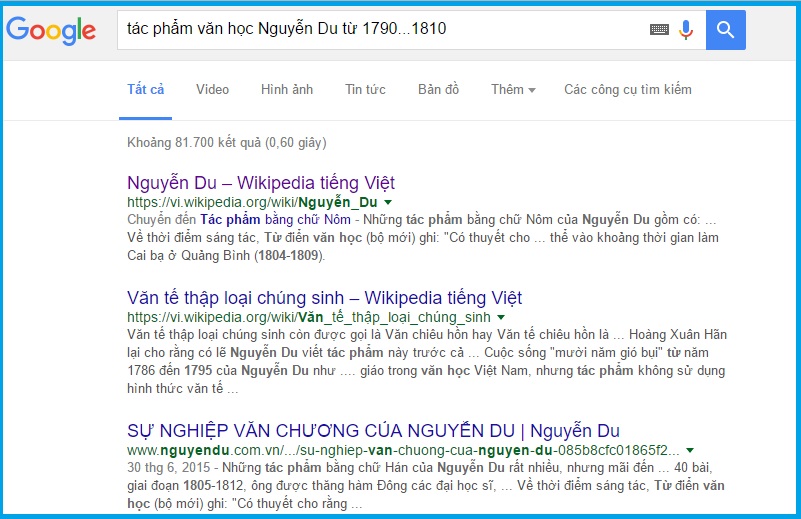The height and width of the screenshot is (519, 801).
Task: Click the Google logo
Action: coord(51,30)
